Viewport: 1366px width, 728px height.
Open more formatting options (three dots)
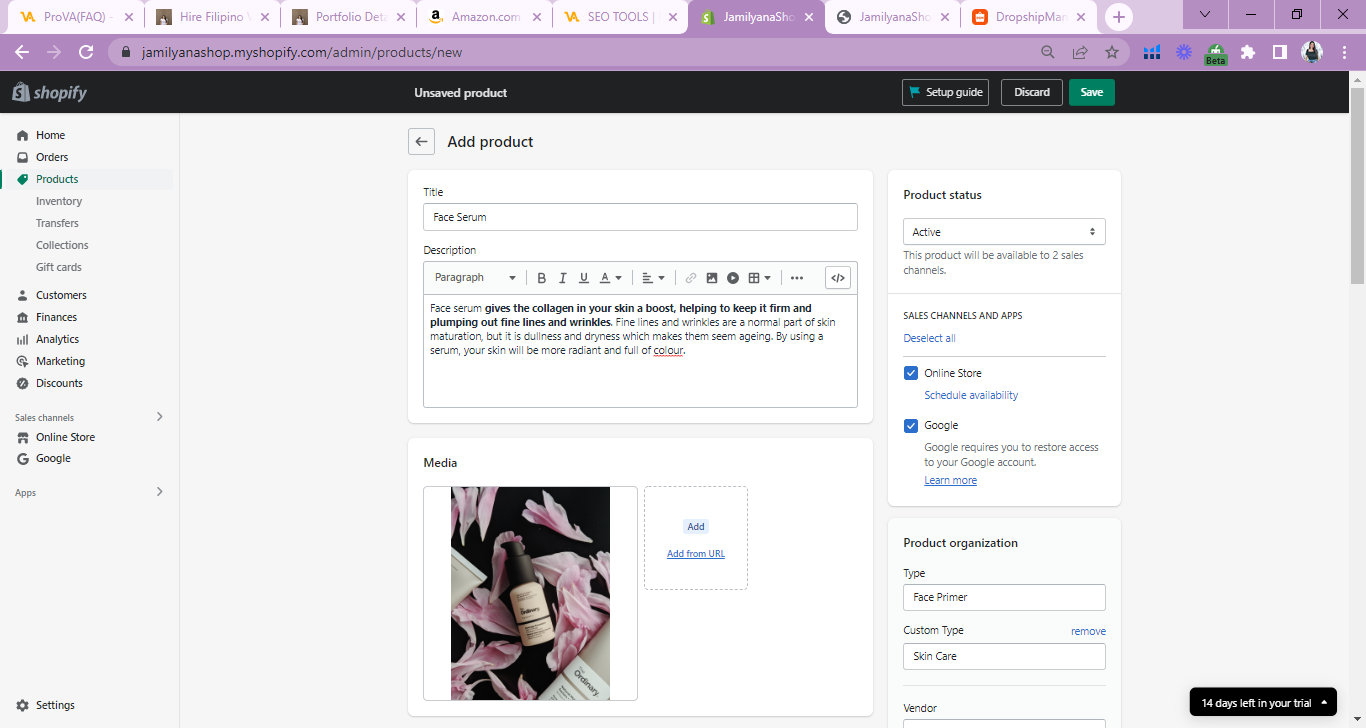click(x=797, y=278)
